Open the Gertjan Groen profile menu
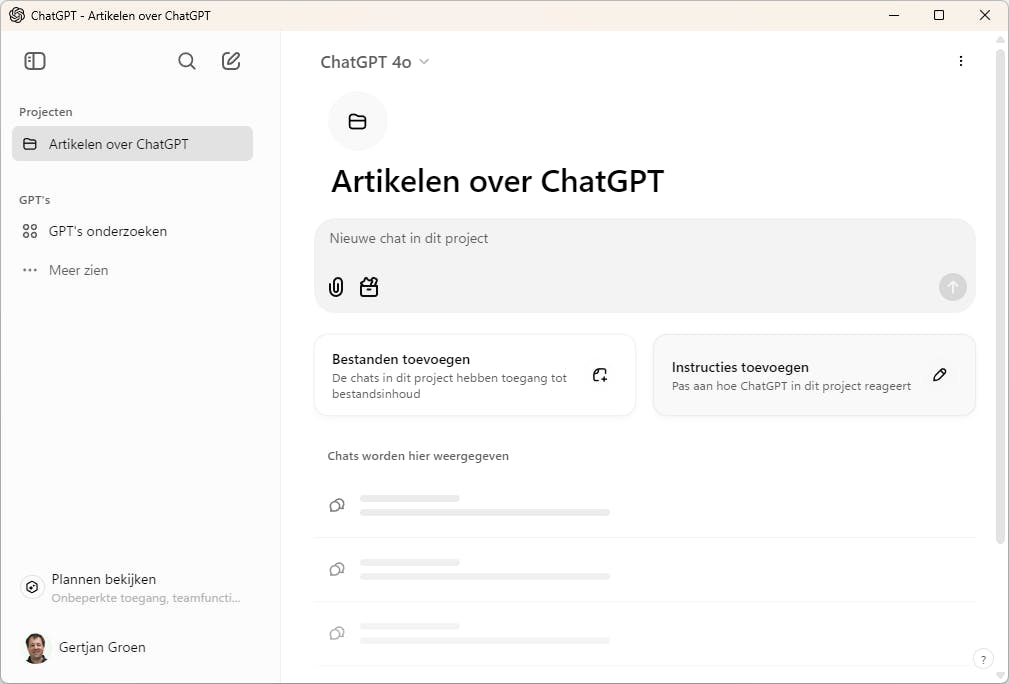 [100, 647]
